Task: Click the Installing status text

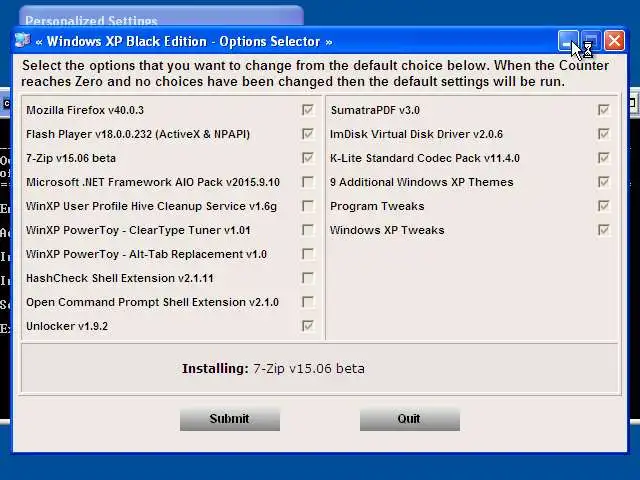Action: [273, 369]
